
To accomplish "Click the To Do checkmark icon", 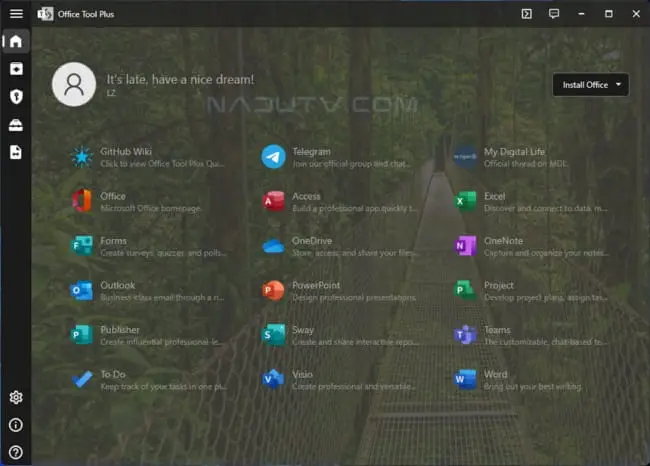I will coord(82,379).
